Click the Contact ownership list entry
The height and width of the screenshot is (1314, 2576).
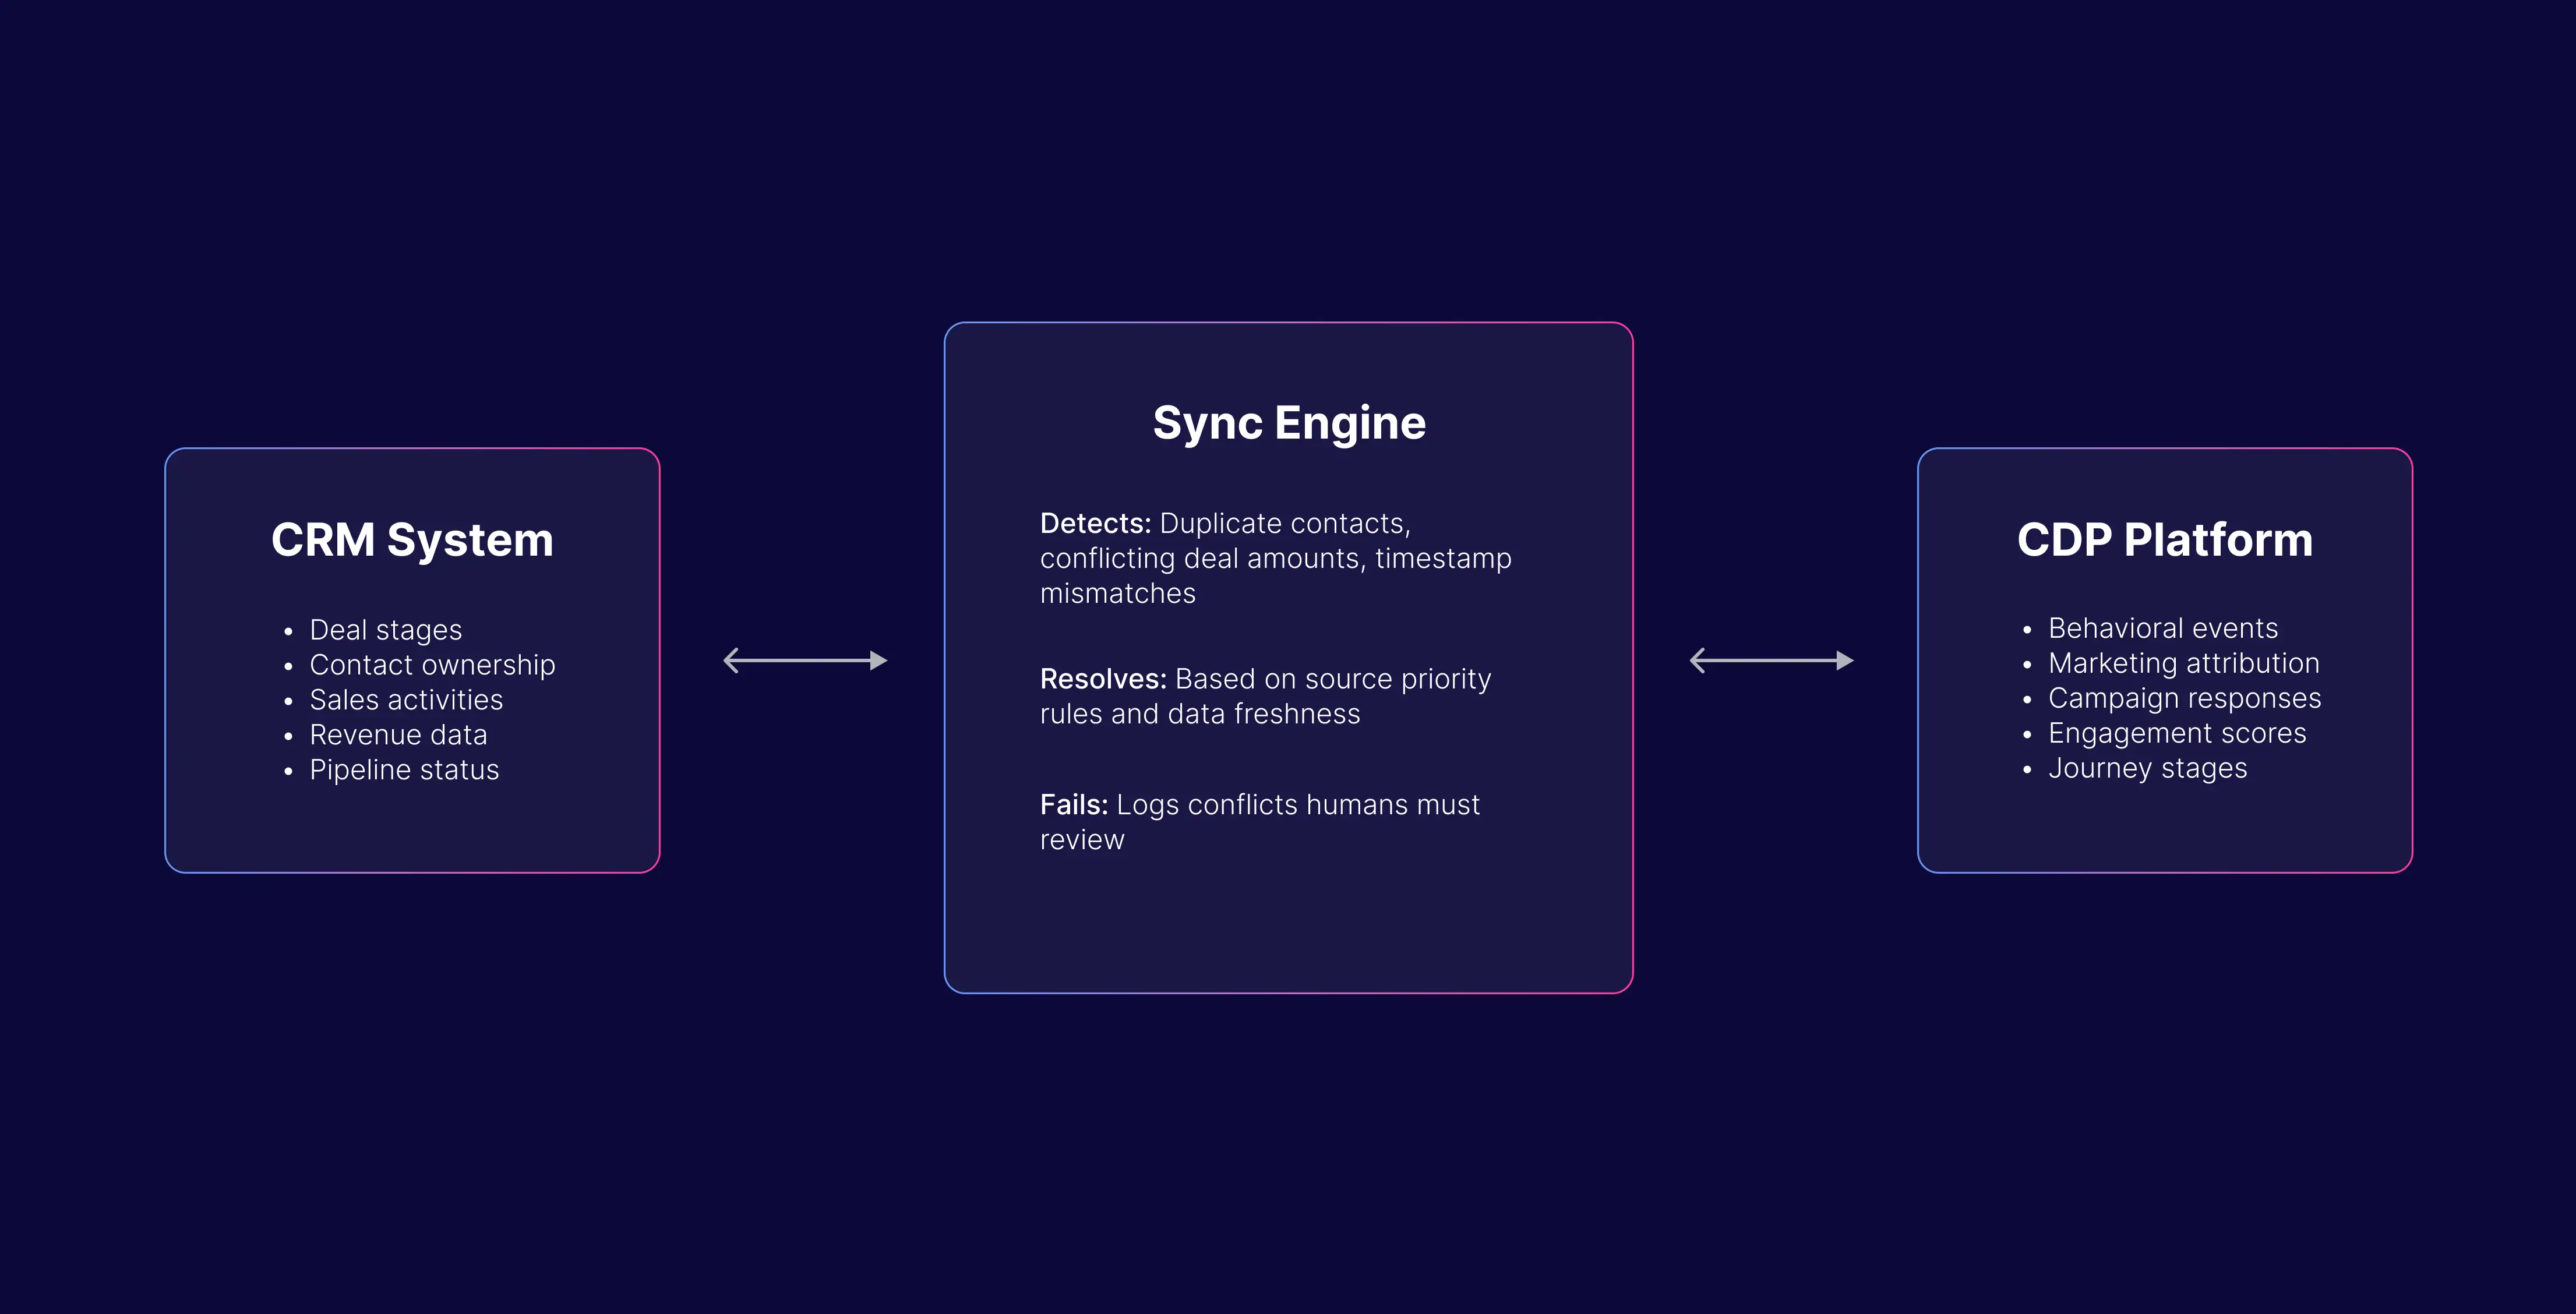point(432,665)
